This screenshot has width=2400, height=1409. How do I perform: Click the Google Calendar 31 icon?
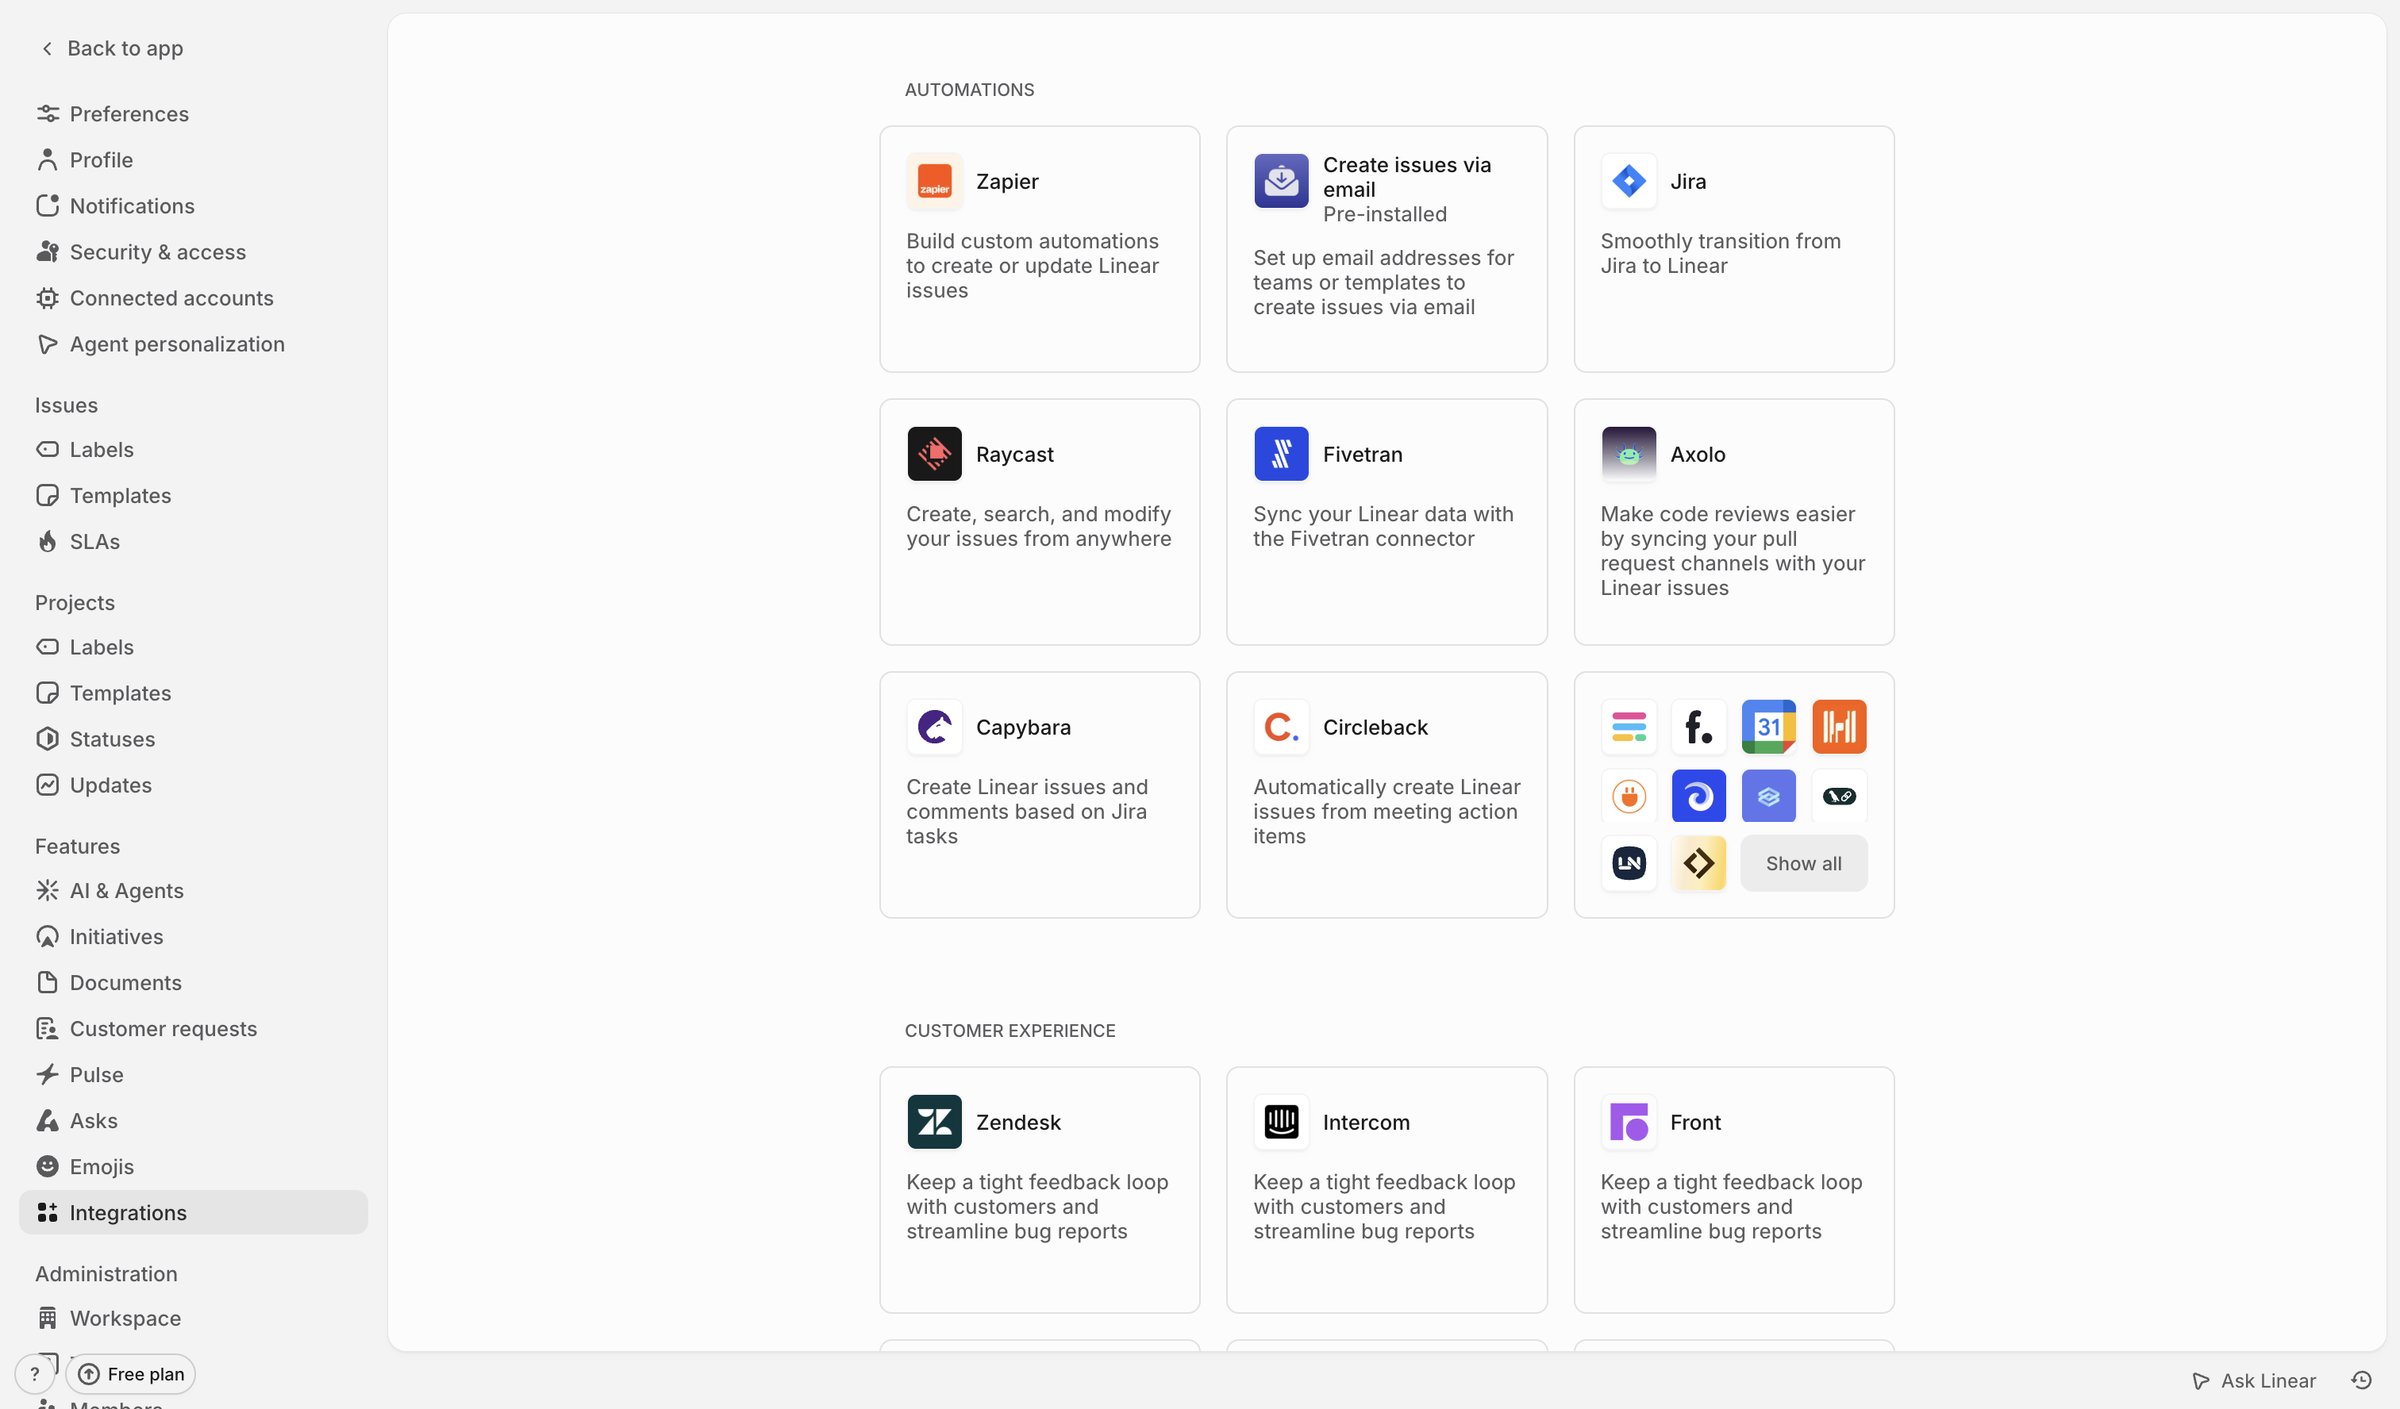[x=1768, y=727]
